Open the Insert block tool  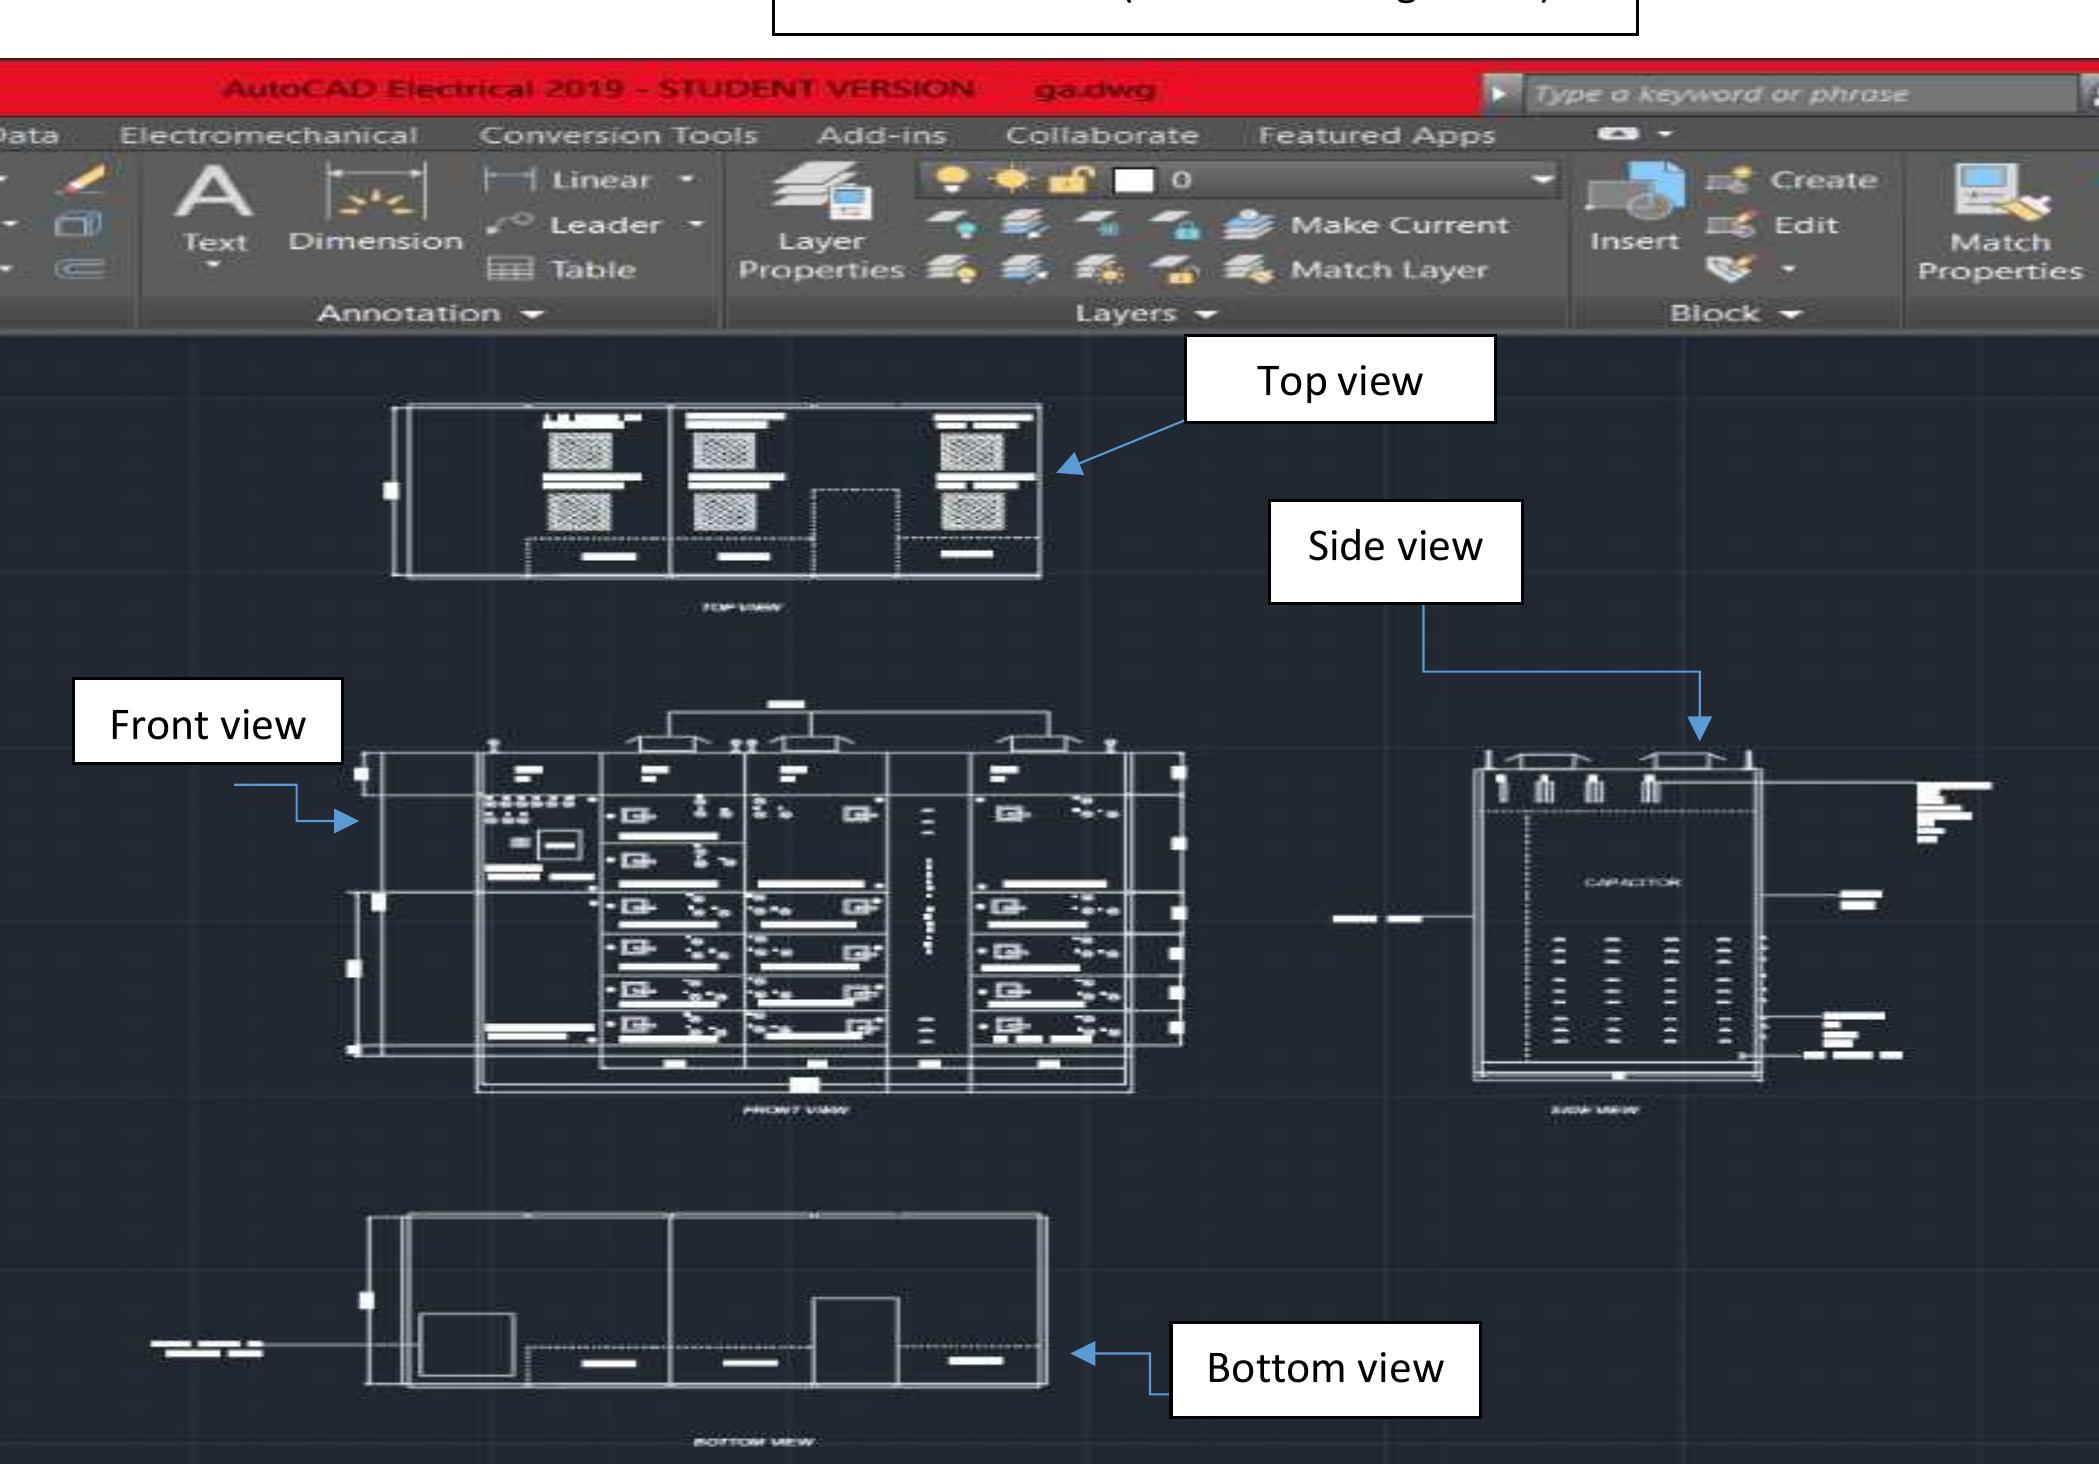[1634, 210]
